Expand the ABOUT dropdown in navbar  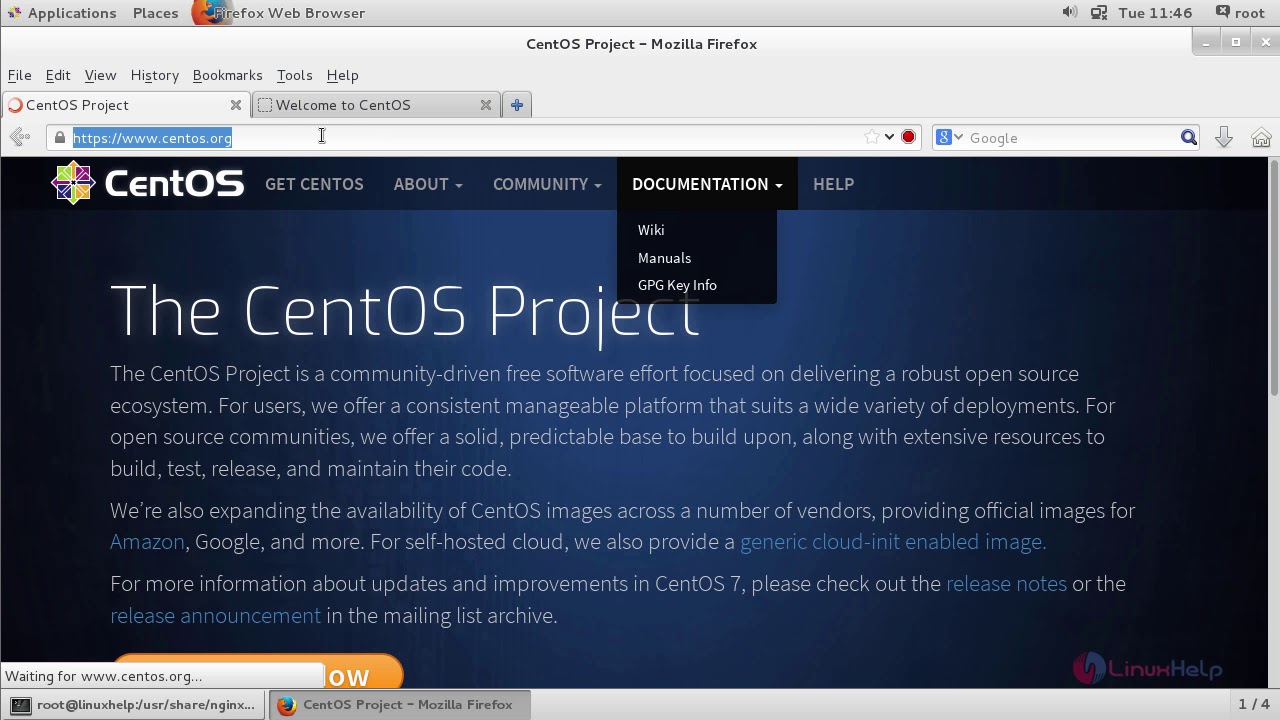428,184
